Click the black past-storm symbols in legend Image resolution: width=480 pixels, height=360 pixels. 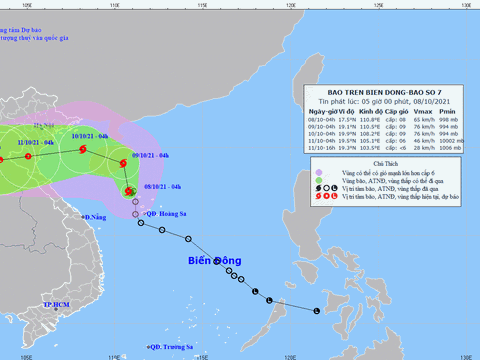click(x=326, y=189)
